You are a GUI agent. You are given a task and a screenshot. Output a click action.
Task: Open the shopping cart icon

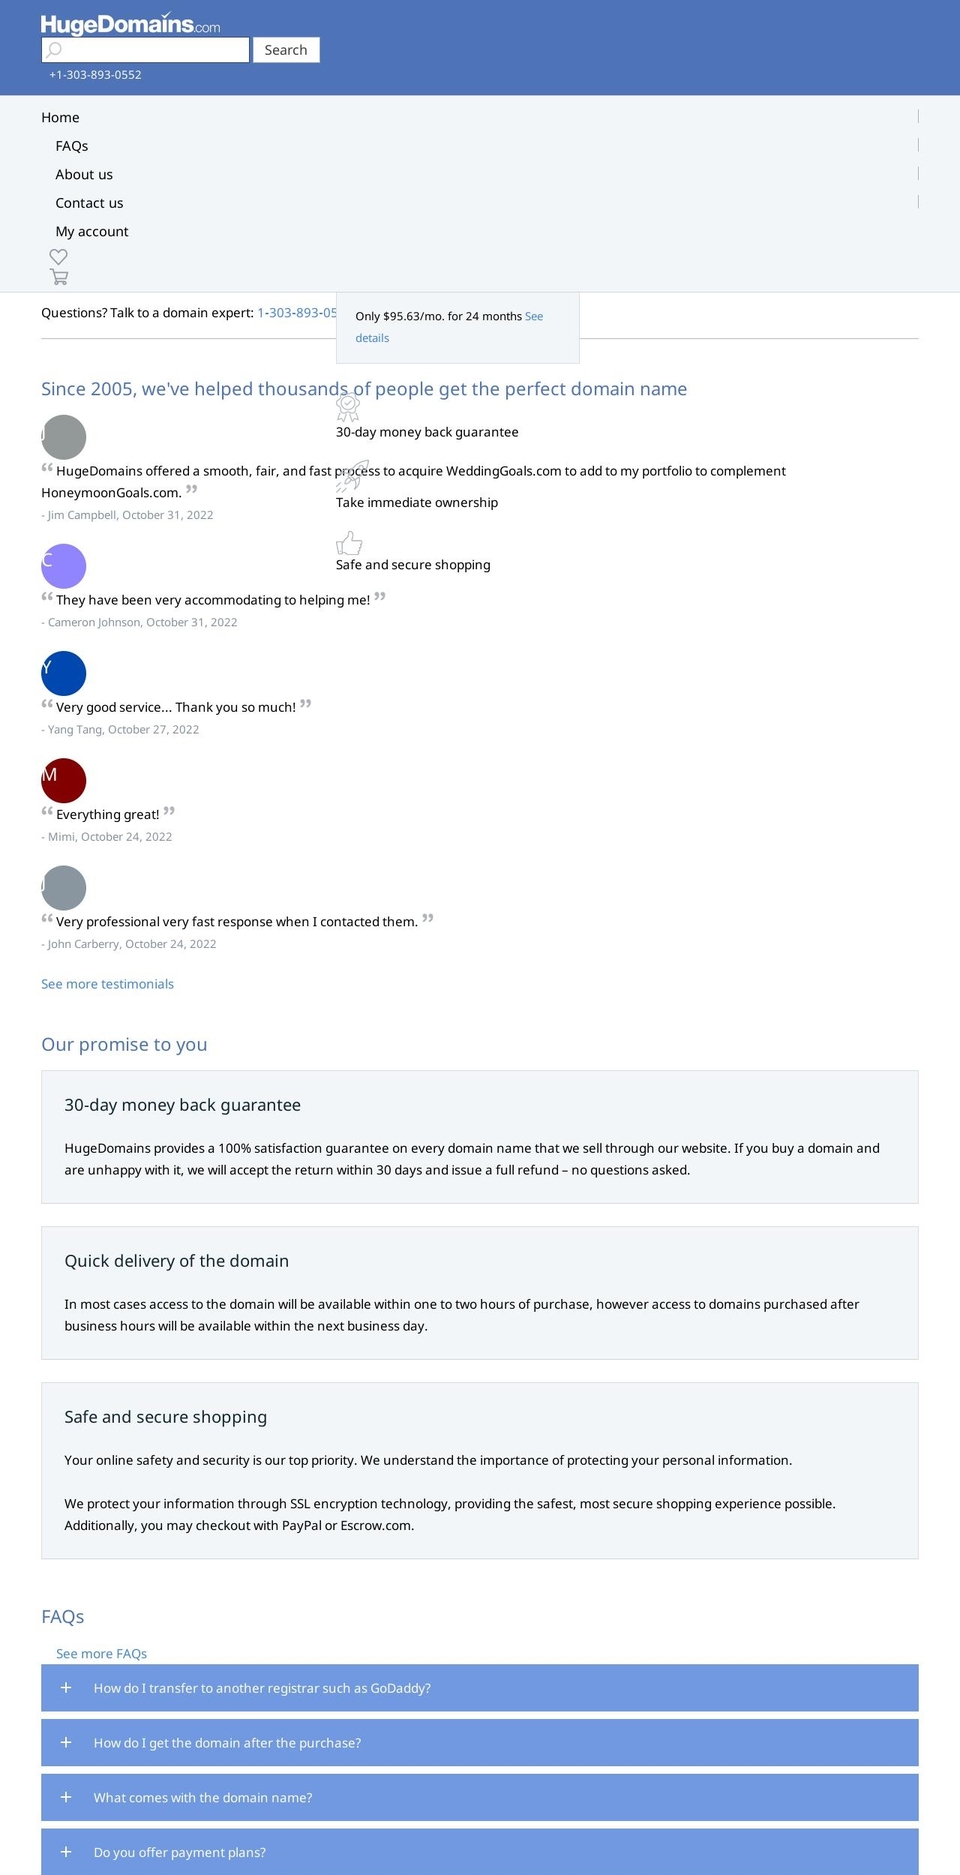[59, 277]
